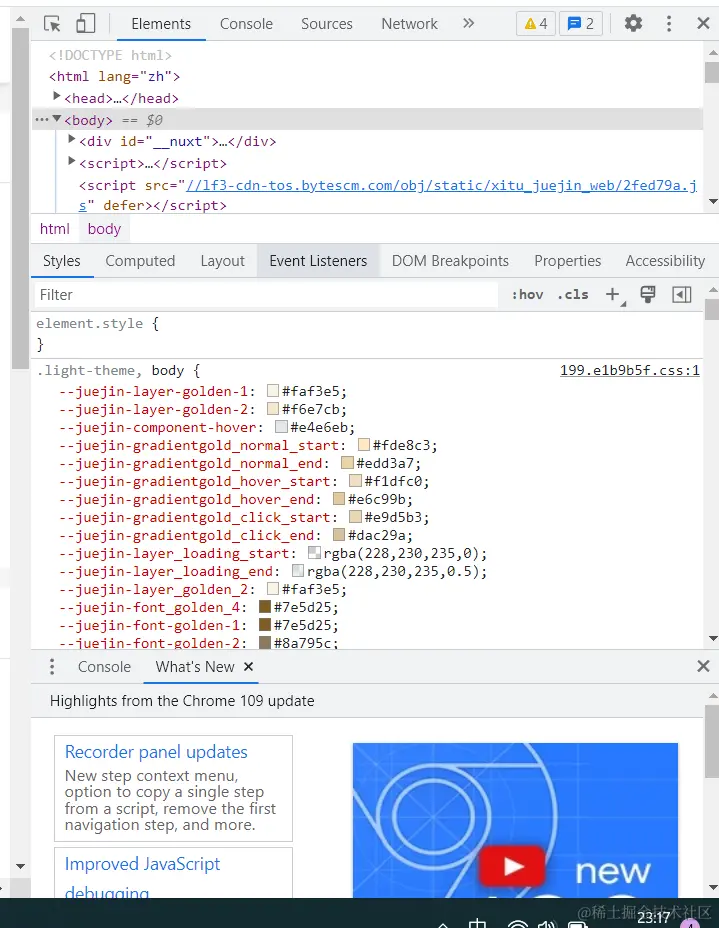
Task: Open swatch for rgba(228,230,235,0.5)
Action: pyautogui.click(x=298, y=571)
